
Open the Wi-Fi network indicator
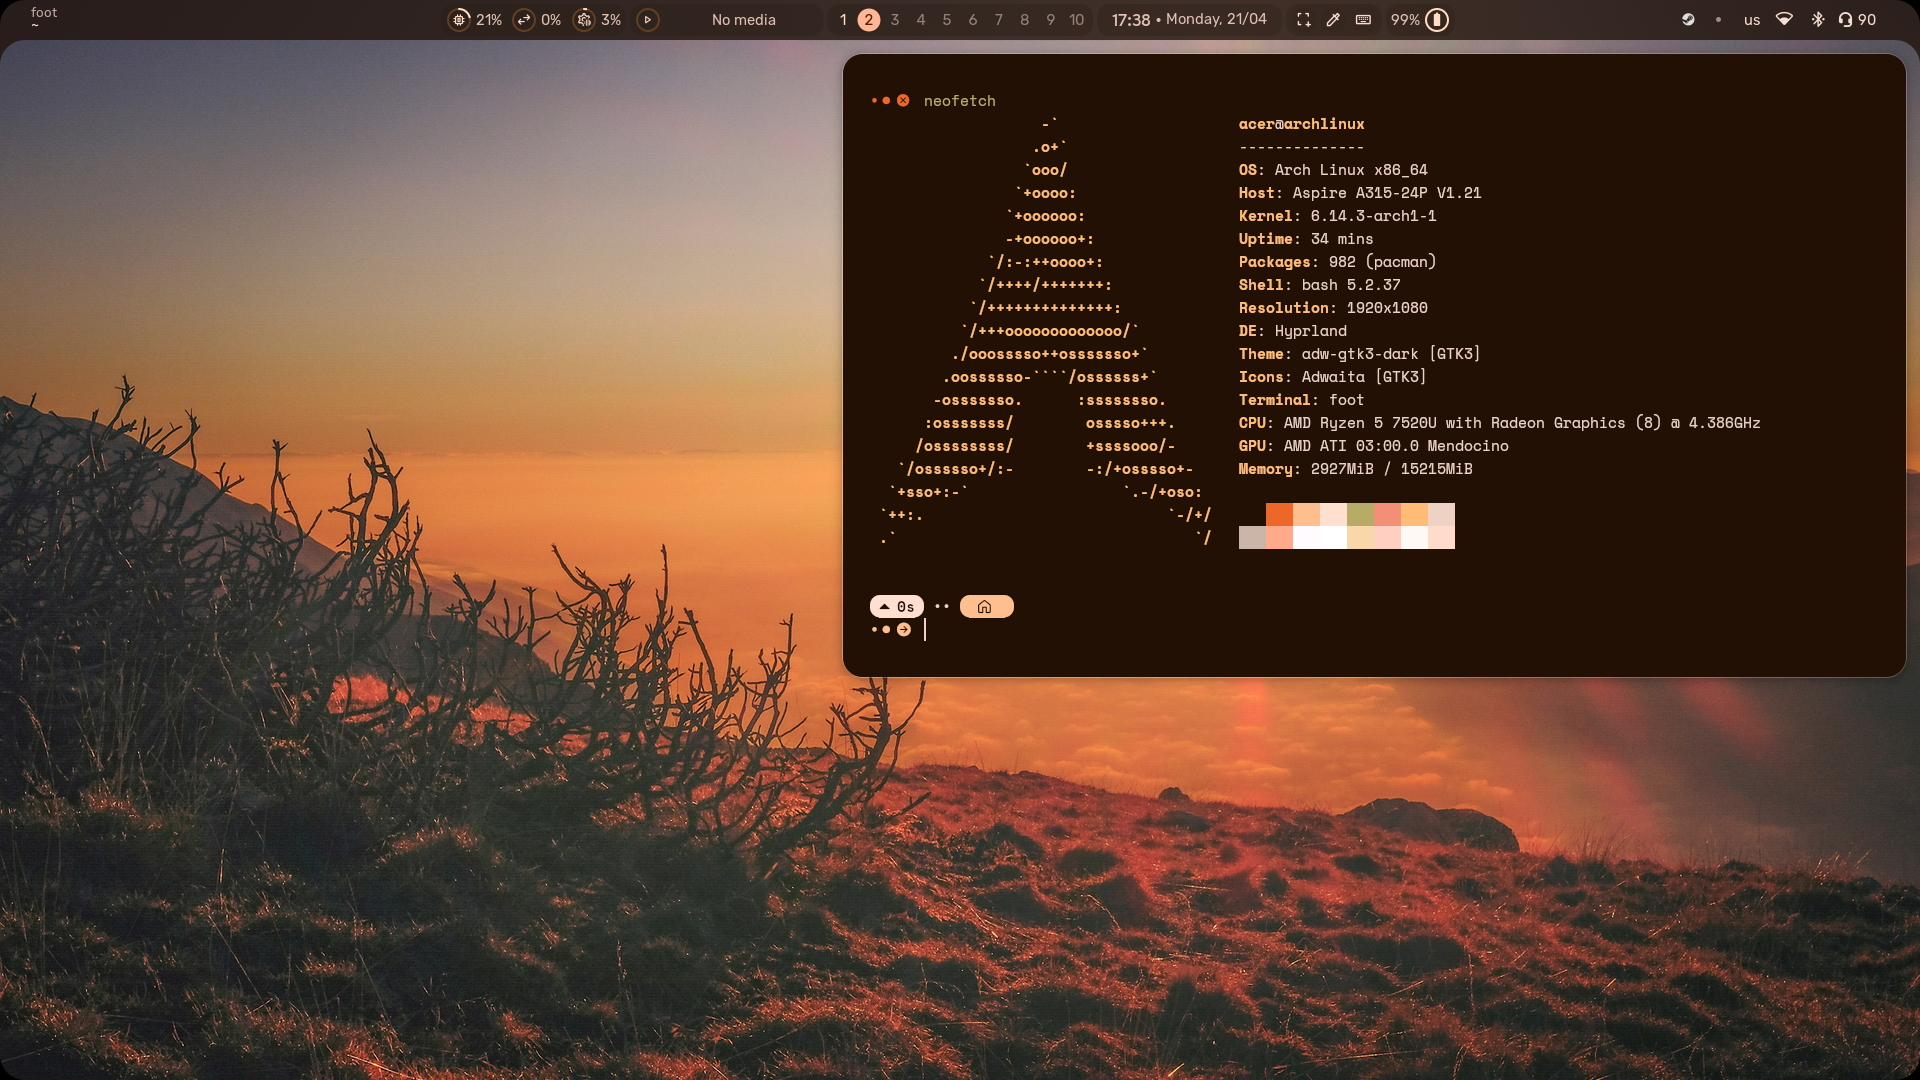(x=1784, y=19)
